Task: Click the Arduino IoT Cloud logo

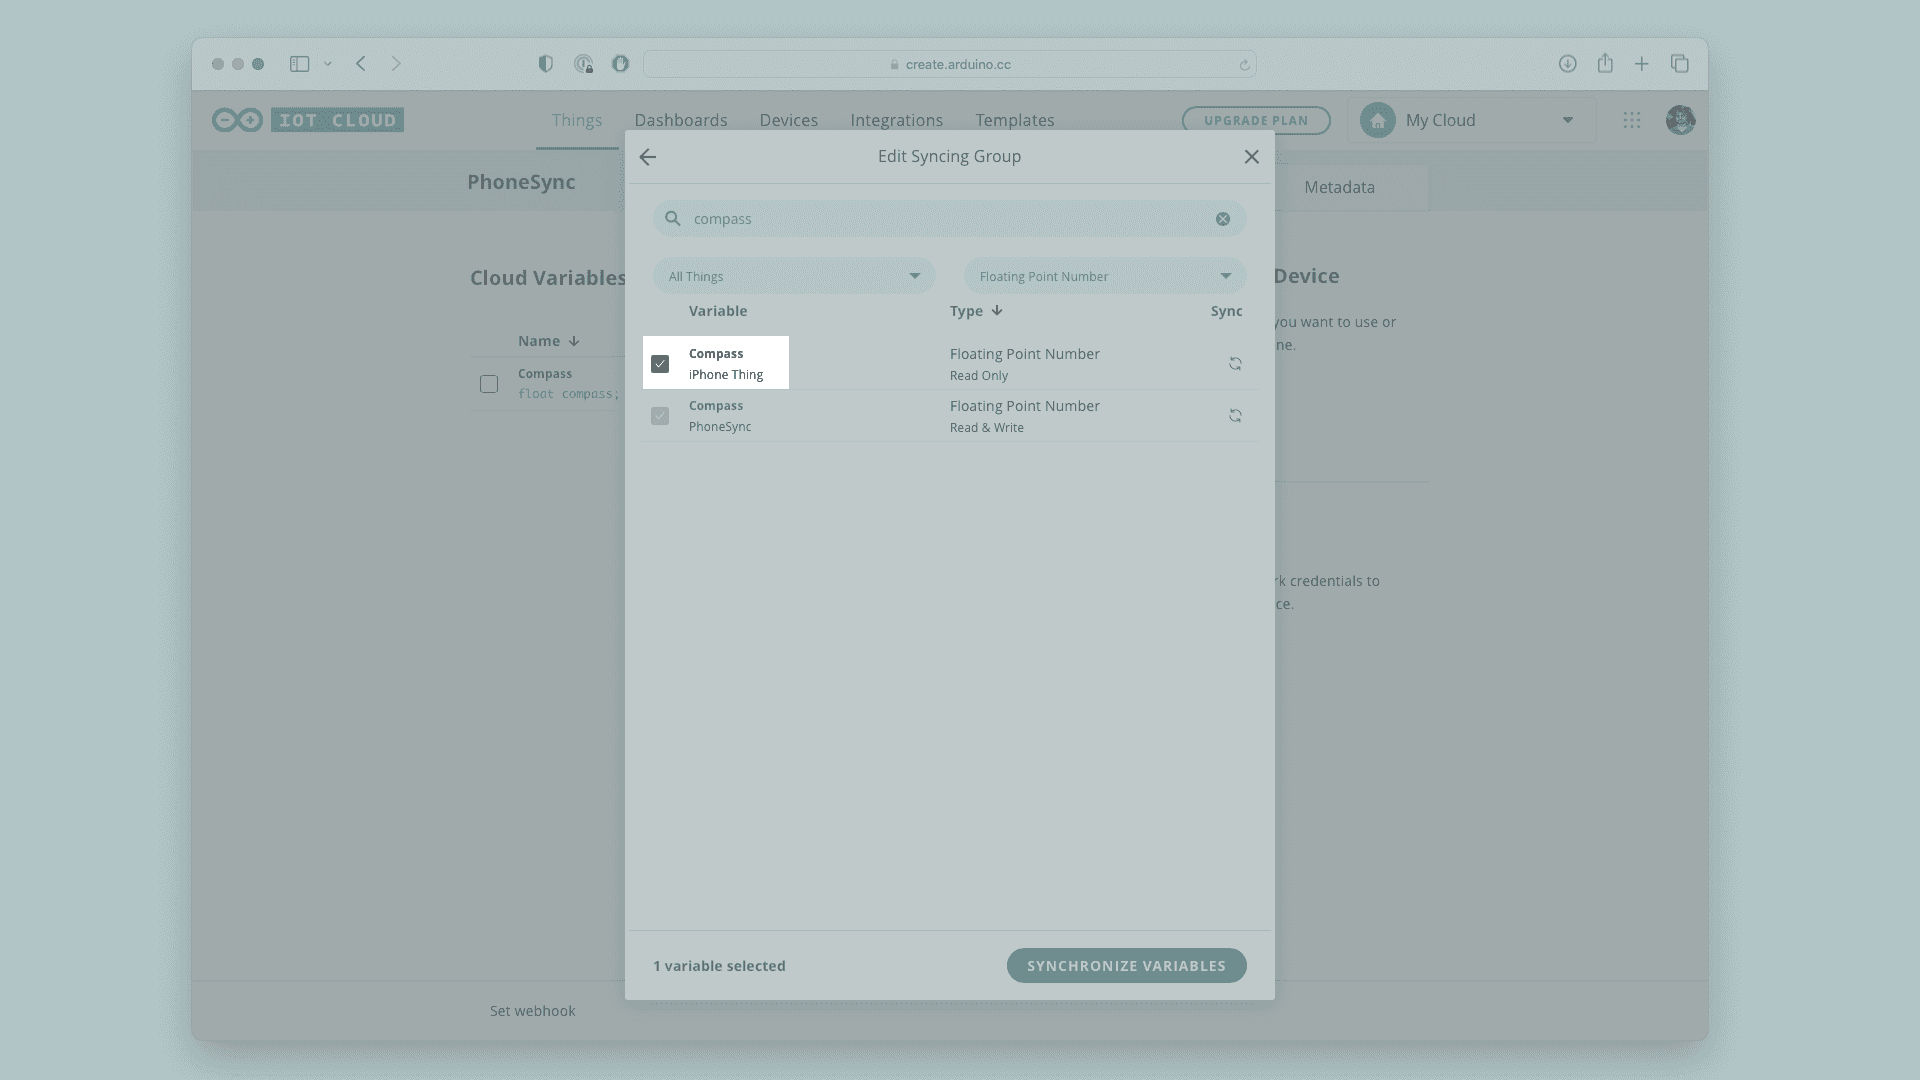Action: click(x=308, y=120)
